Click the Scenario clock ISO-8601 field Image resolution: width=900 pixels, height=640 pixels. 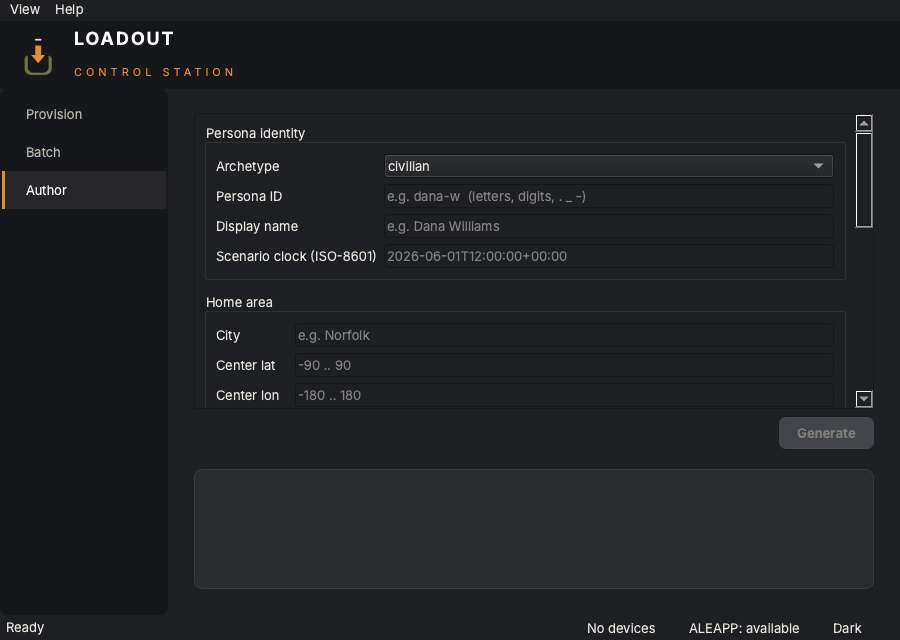608,256
